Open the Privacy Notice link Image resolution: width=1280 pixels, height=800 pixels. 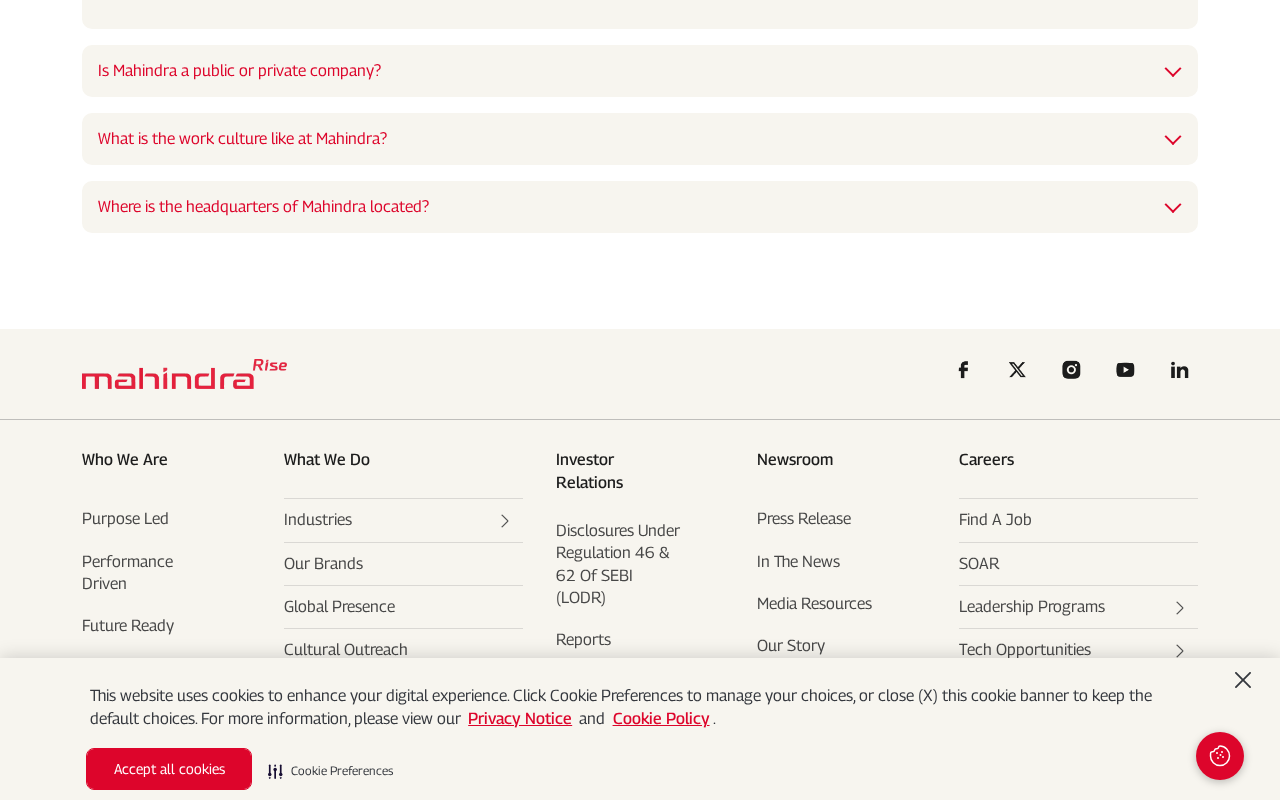[x=520, y=718]
